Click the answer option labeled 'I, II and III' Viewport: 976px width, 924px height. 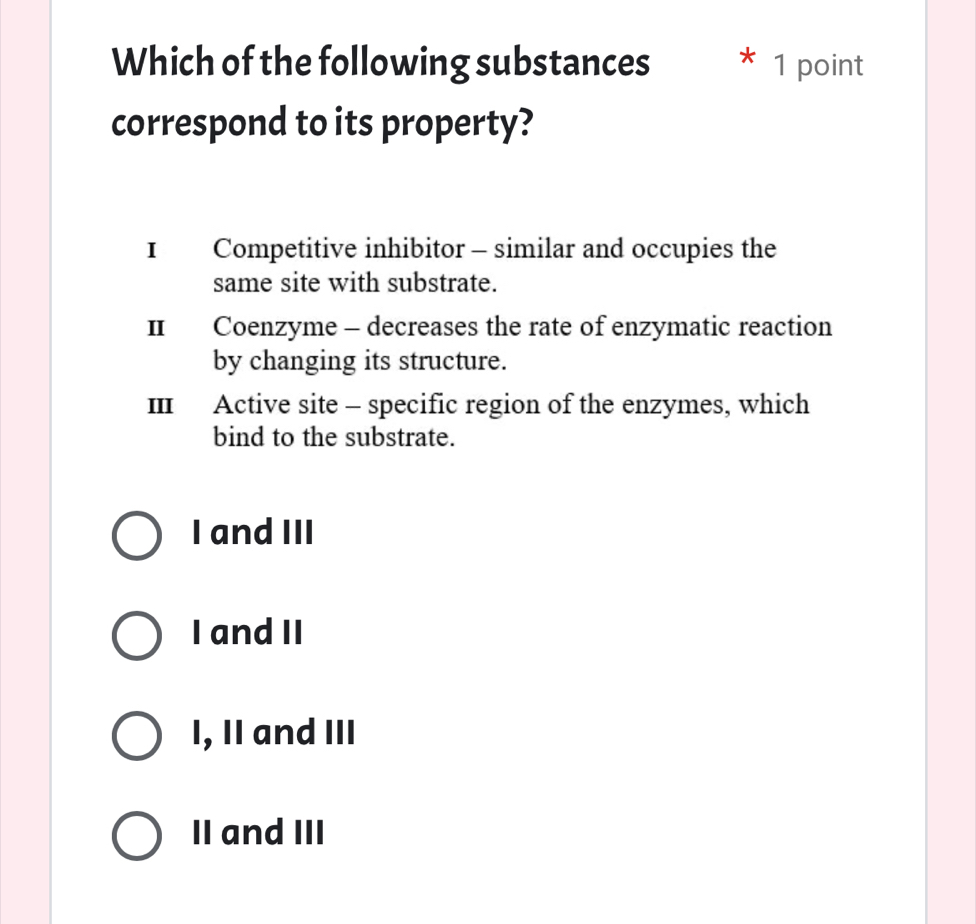coord(272,733)
